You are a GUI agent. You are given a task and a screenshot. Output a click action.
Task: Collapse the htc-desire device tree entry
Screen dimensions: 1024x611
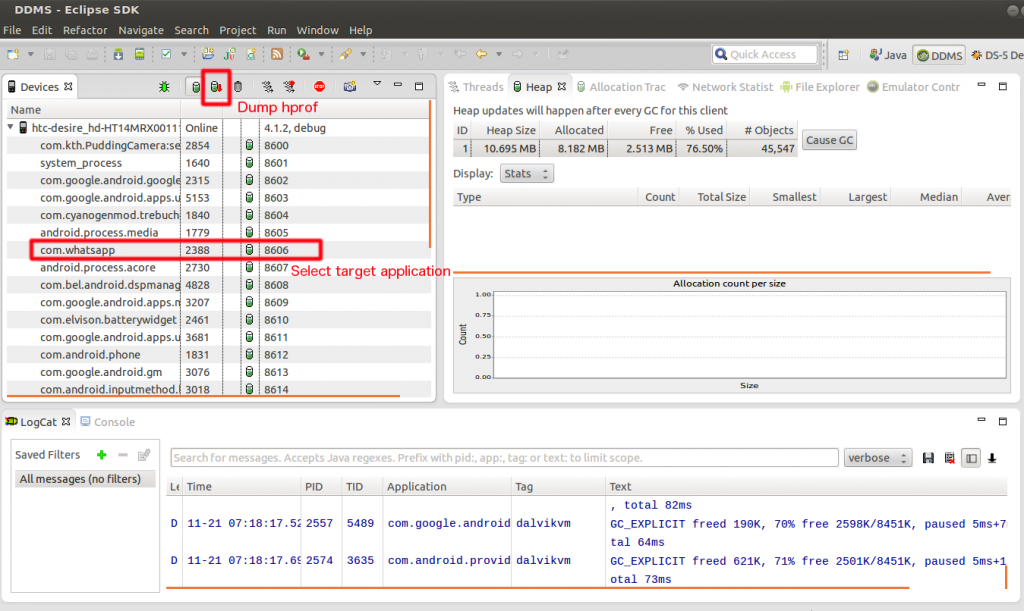[11, 128]
